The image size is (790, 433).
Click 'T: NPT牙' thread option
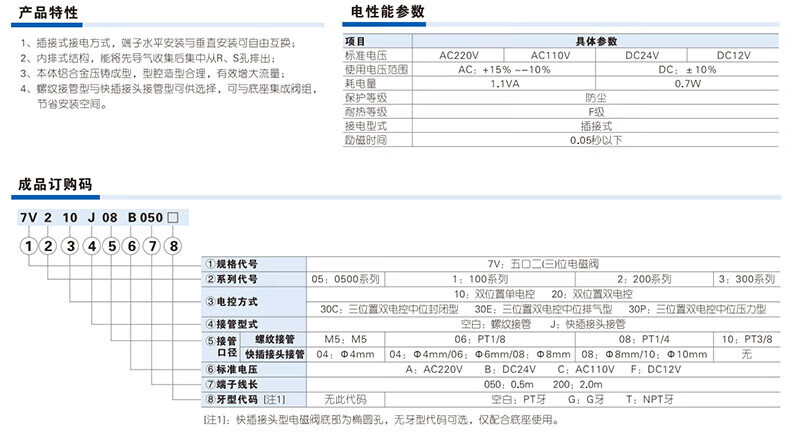[x=649, y=400]
